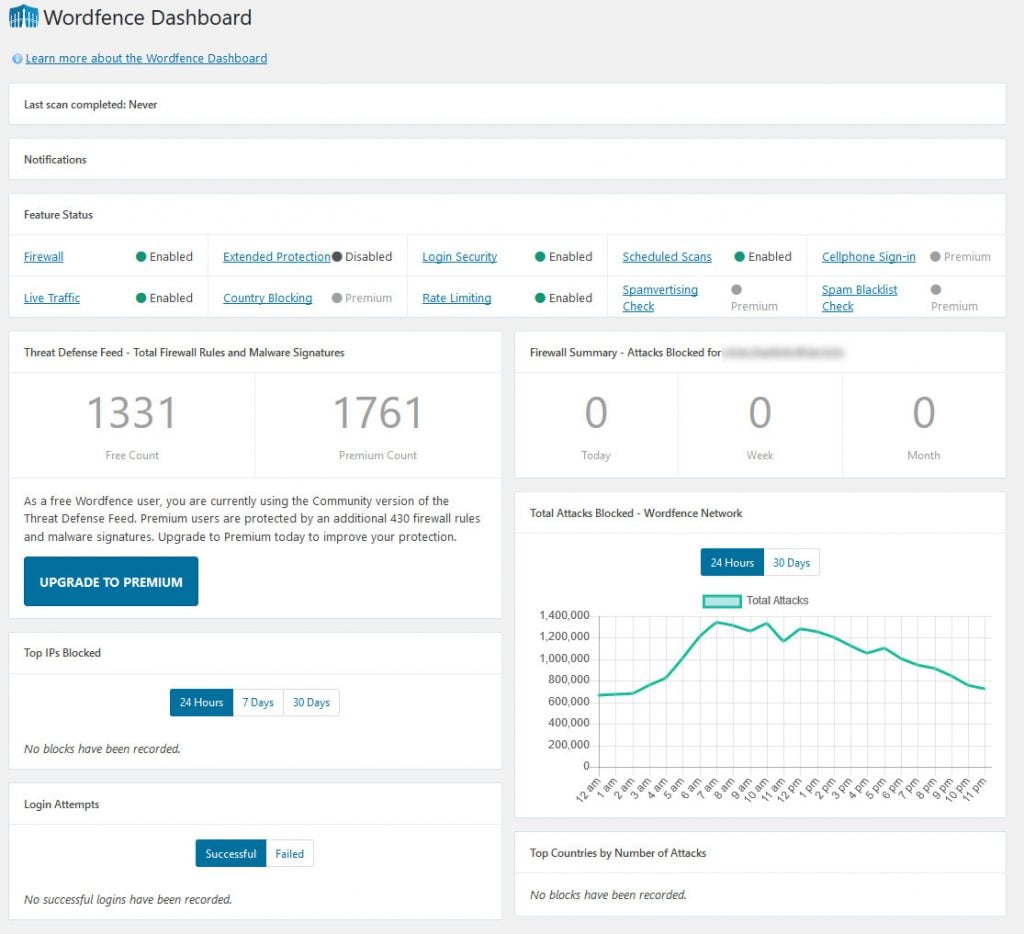Click the green status dot for Live Traffic
The width and height of the screenshot is (1024, 934).
(141, 298)
